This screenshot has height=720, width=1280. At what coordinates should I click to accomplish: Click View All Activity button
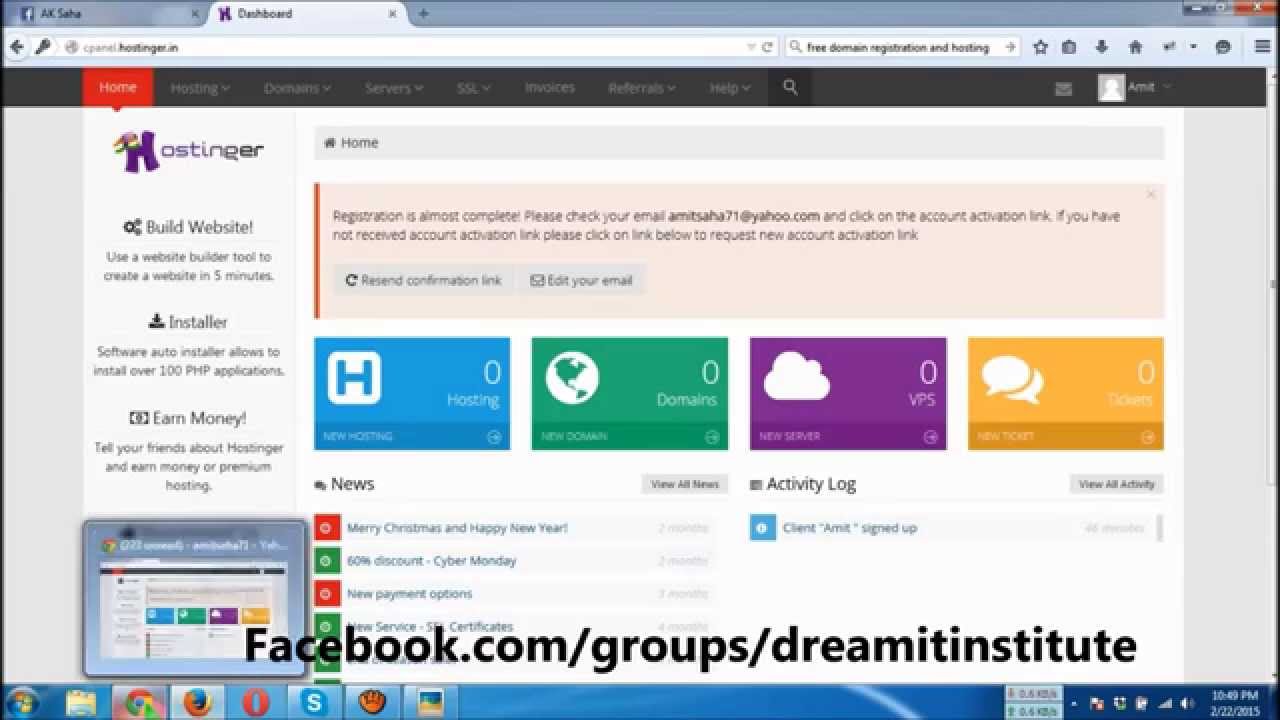click(1116, 484)
